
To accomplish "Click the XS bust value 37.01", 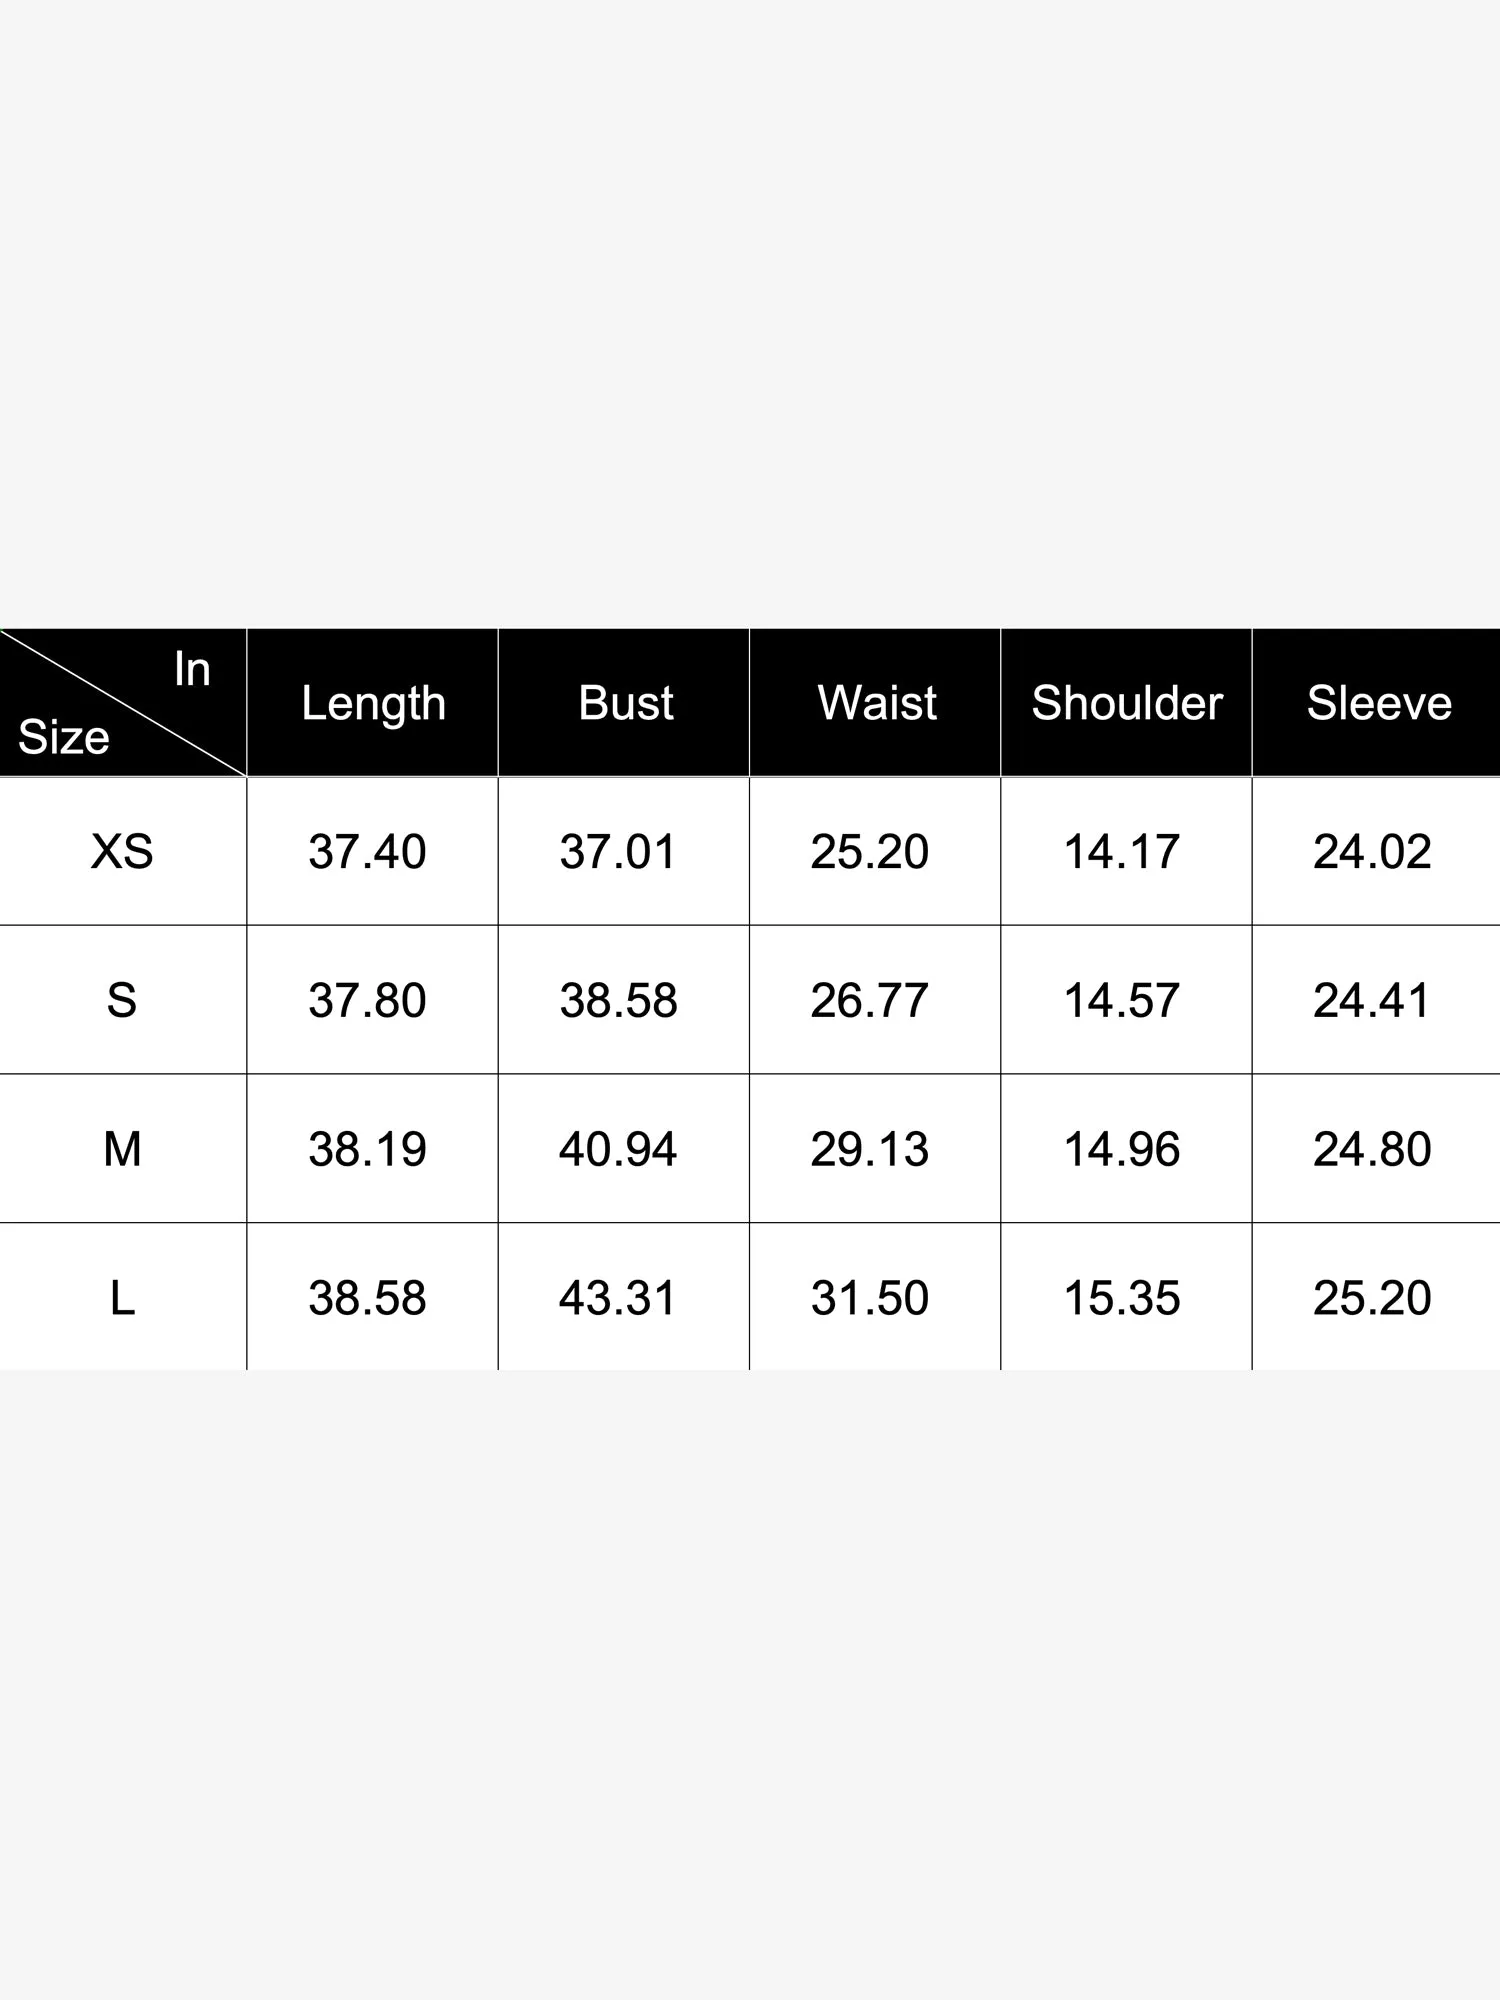I will pyautogui.click(x=618, y=852).
